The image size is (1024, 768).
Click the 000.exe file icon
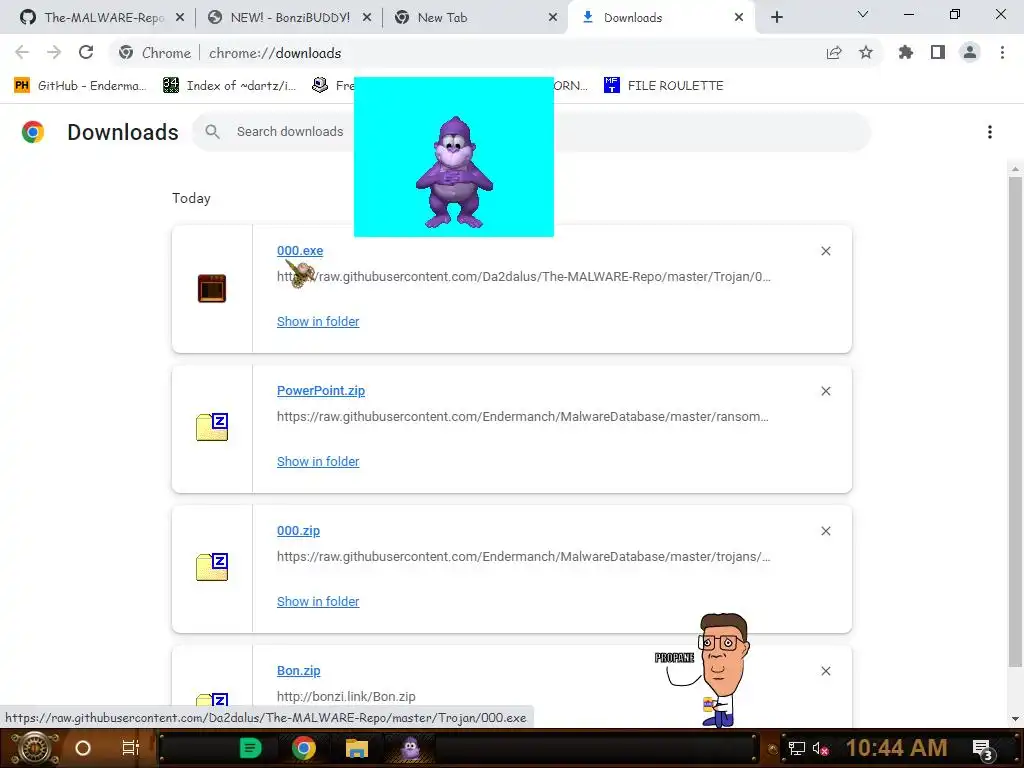tap(212, 289)
